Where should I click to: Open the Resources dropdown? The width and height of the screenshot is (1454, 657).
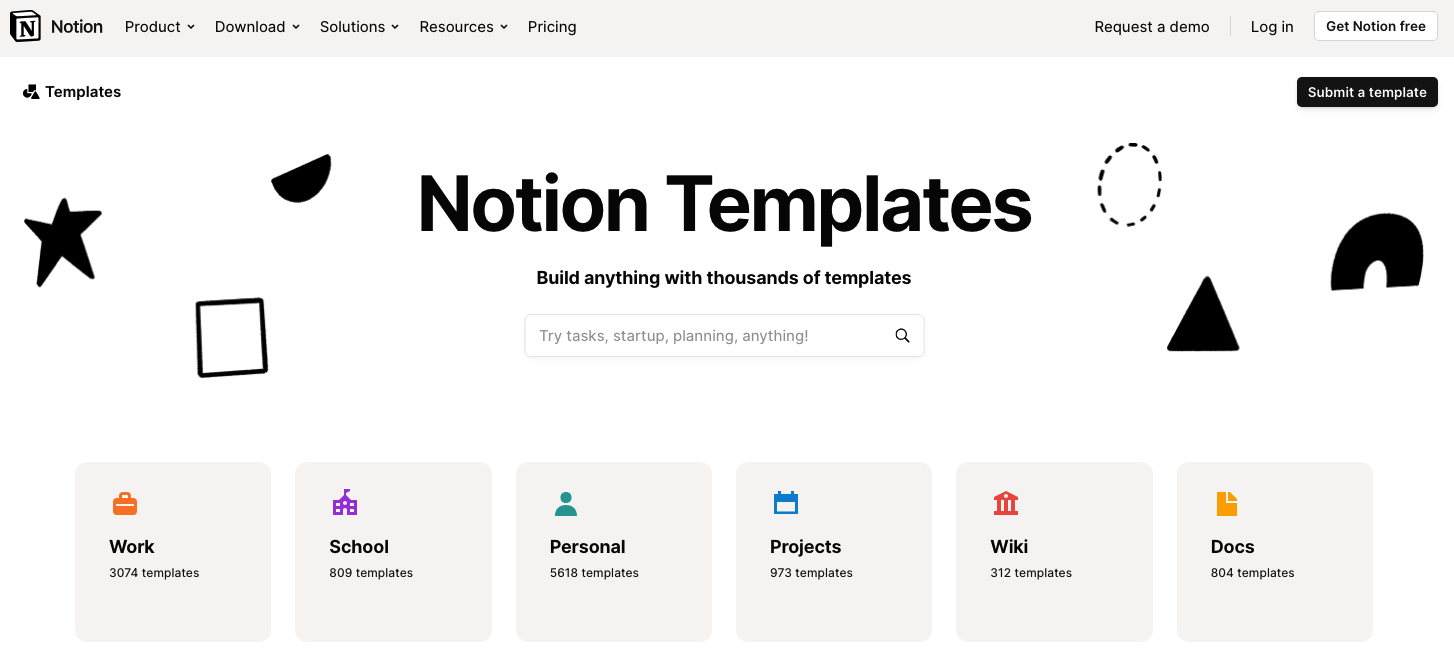pyautogui.click(x=464, y=27)
